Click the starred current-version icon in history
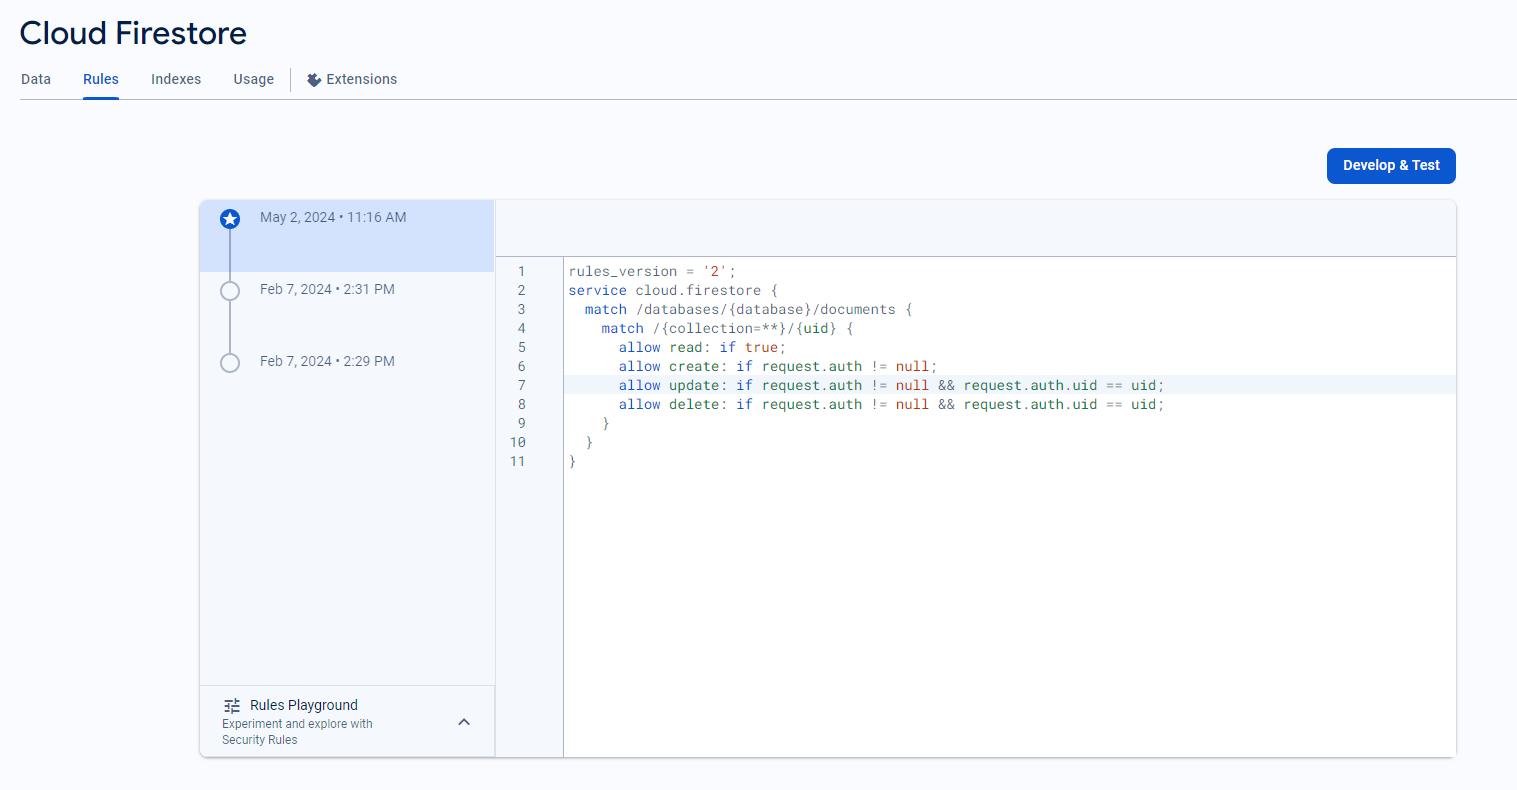 tap(230, 218)
